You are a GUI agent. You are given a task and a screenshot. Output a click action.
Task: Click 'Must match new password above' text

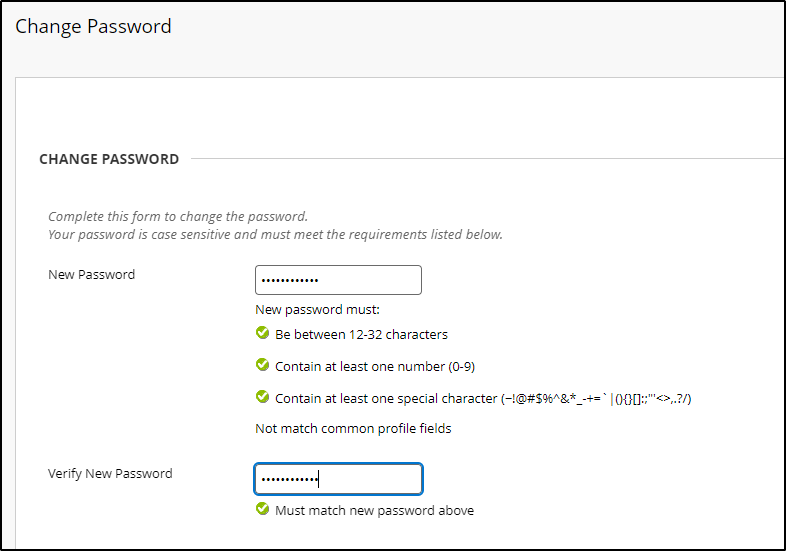(x=374, y=511)
